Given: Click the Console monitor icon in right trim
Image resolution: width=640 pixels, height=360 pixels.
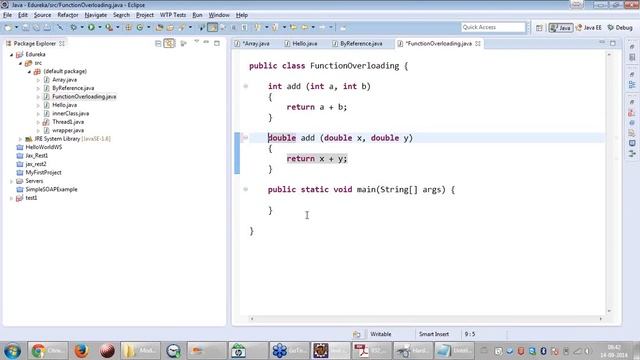Looking at the screenshot, I should coord(632,143).
